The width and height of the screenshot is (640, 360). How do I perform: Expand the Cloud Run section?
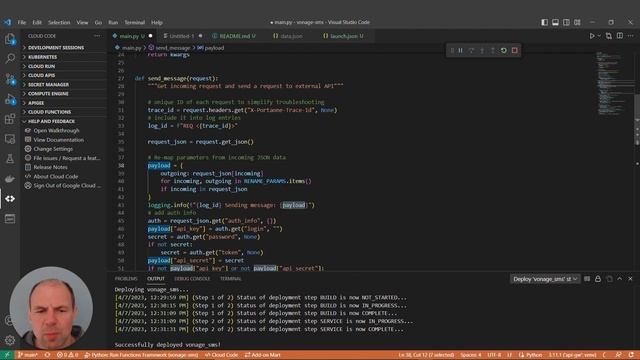pyautogui.click(x=64, y=66)
